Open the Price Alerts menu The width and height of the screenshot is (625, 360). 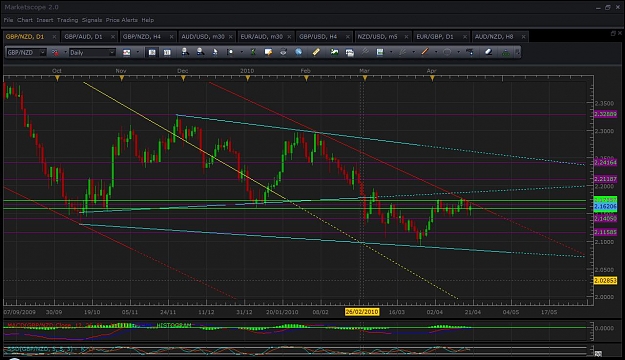(x=122, y=20)
